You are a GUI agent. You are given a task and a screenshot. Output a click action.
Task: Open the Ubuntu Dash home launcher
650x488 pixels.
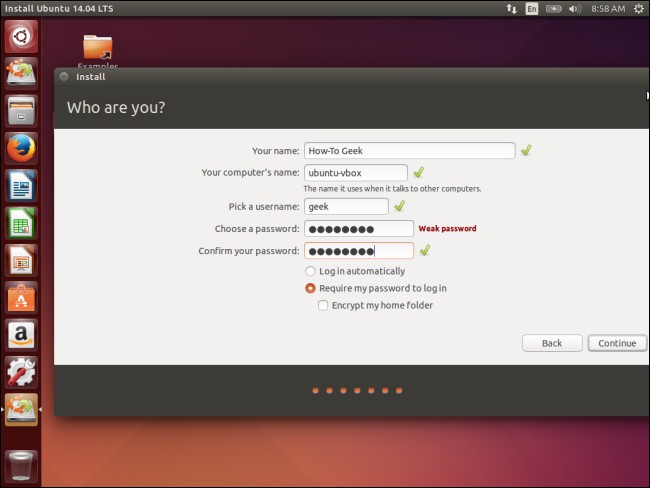tap(21, 37)
